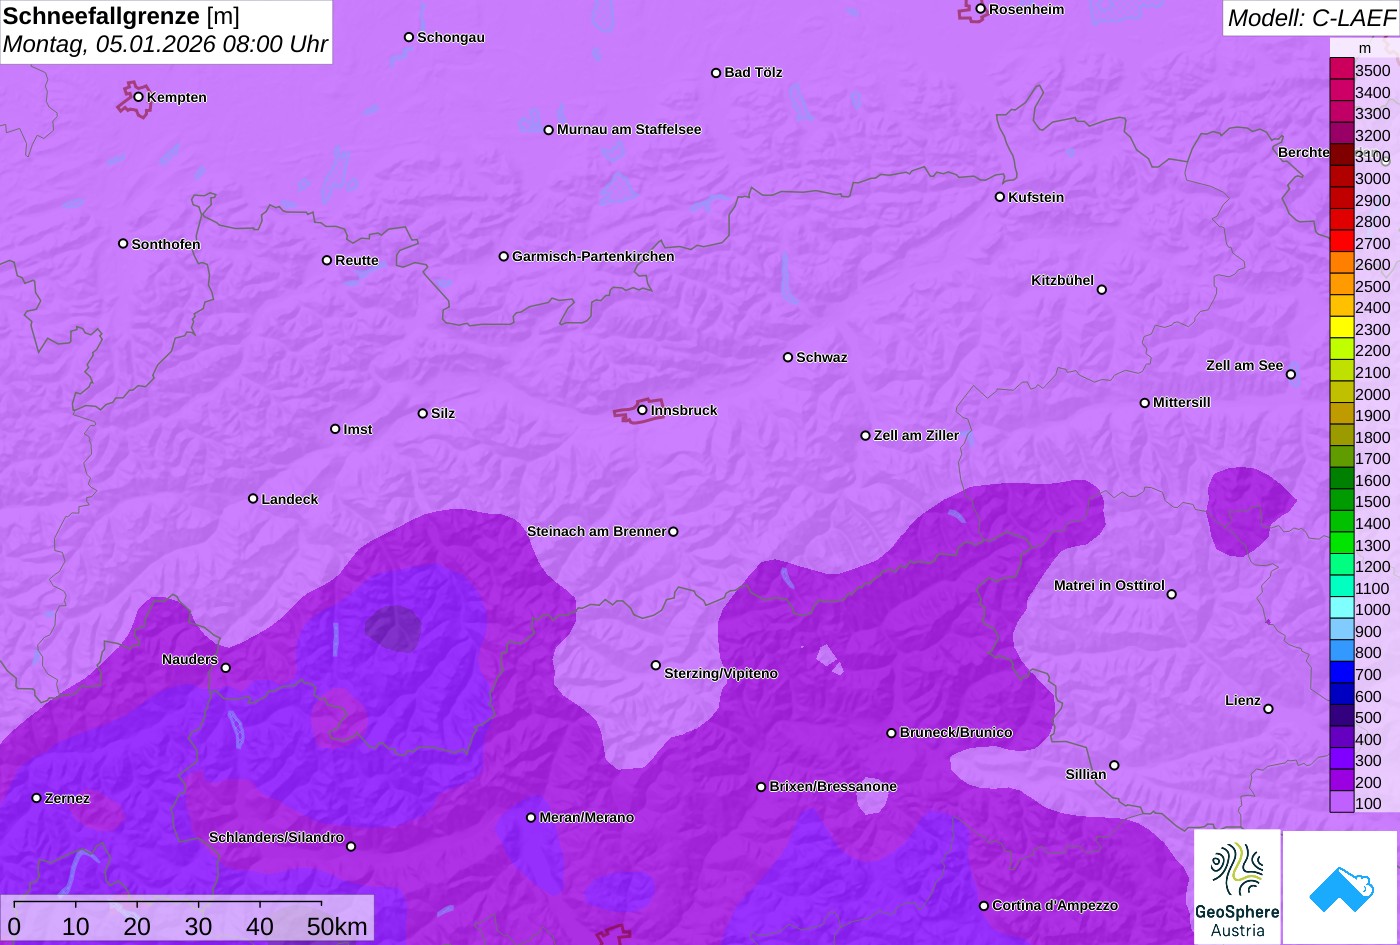Image resolution: width=1400 pixels, height=945 pixels.
Task: Select the Innsbruck city marker dot
Action: click(642, 409)
